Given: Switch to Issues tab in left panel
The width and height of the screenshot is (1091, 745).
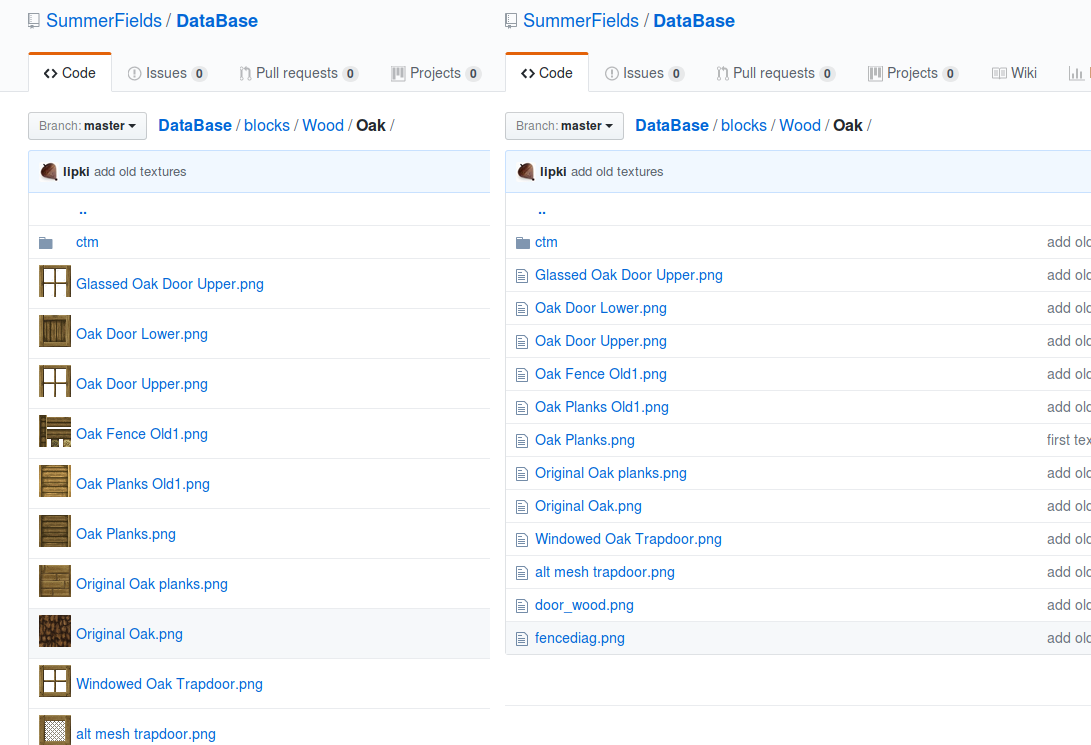Looking at the screenshot, I should pyautogui.click(x=167, y=73).
